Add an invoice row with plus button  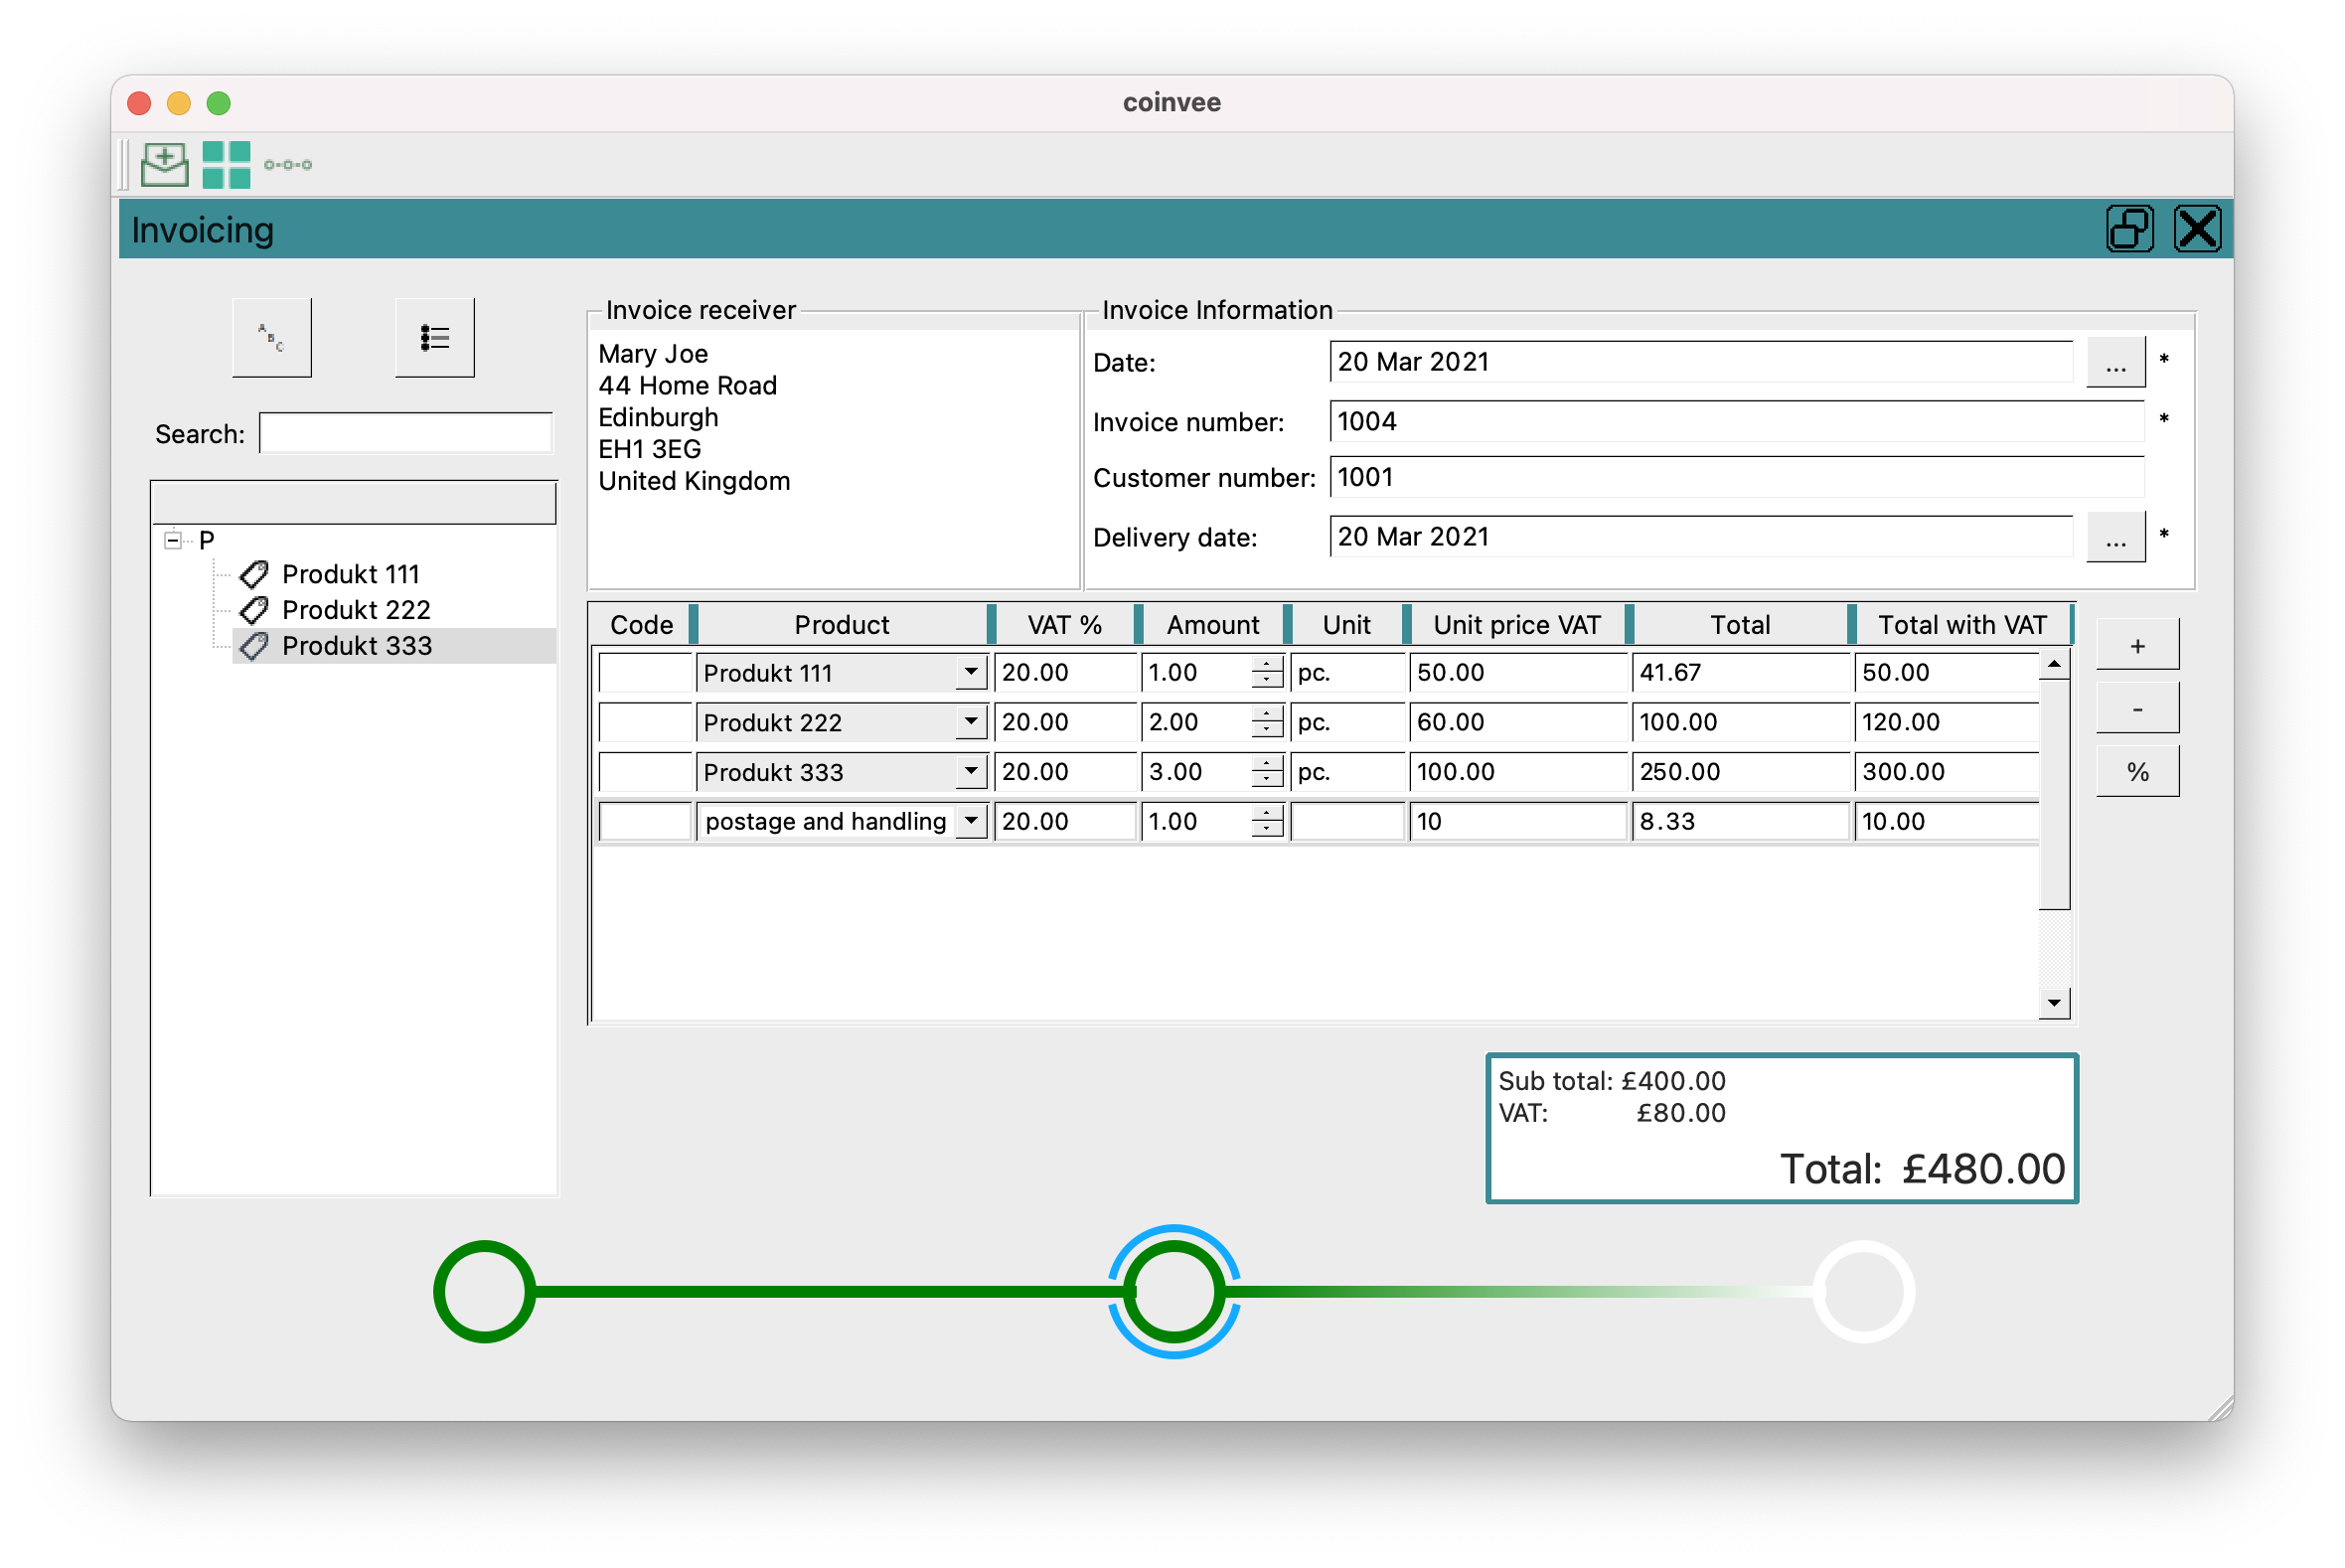(x=2136, y=645)
